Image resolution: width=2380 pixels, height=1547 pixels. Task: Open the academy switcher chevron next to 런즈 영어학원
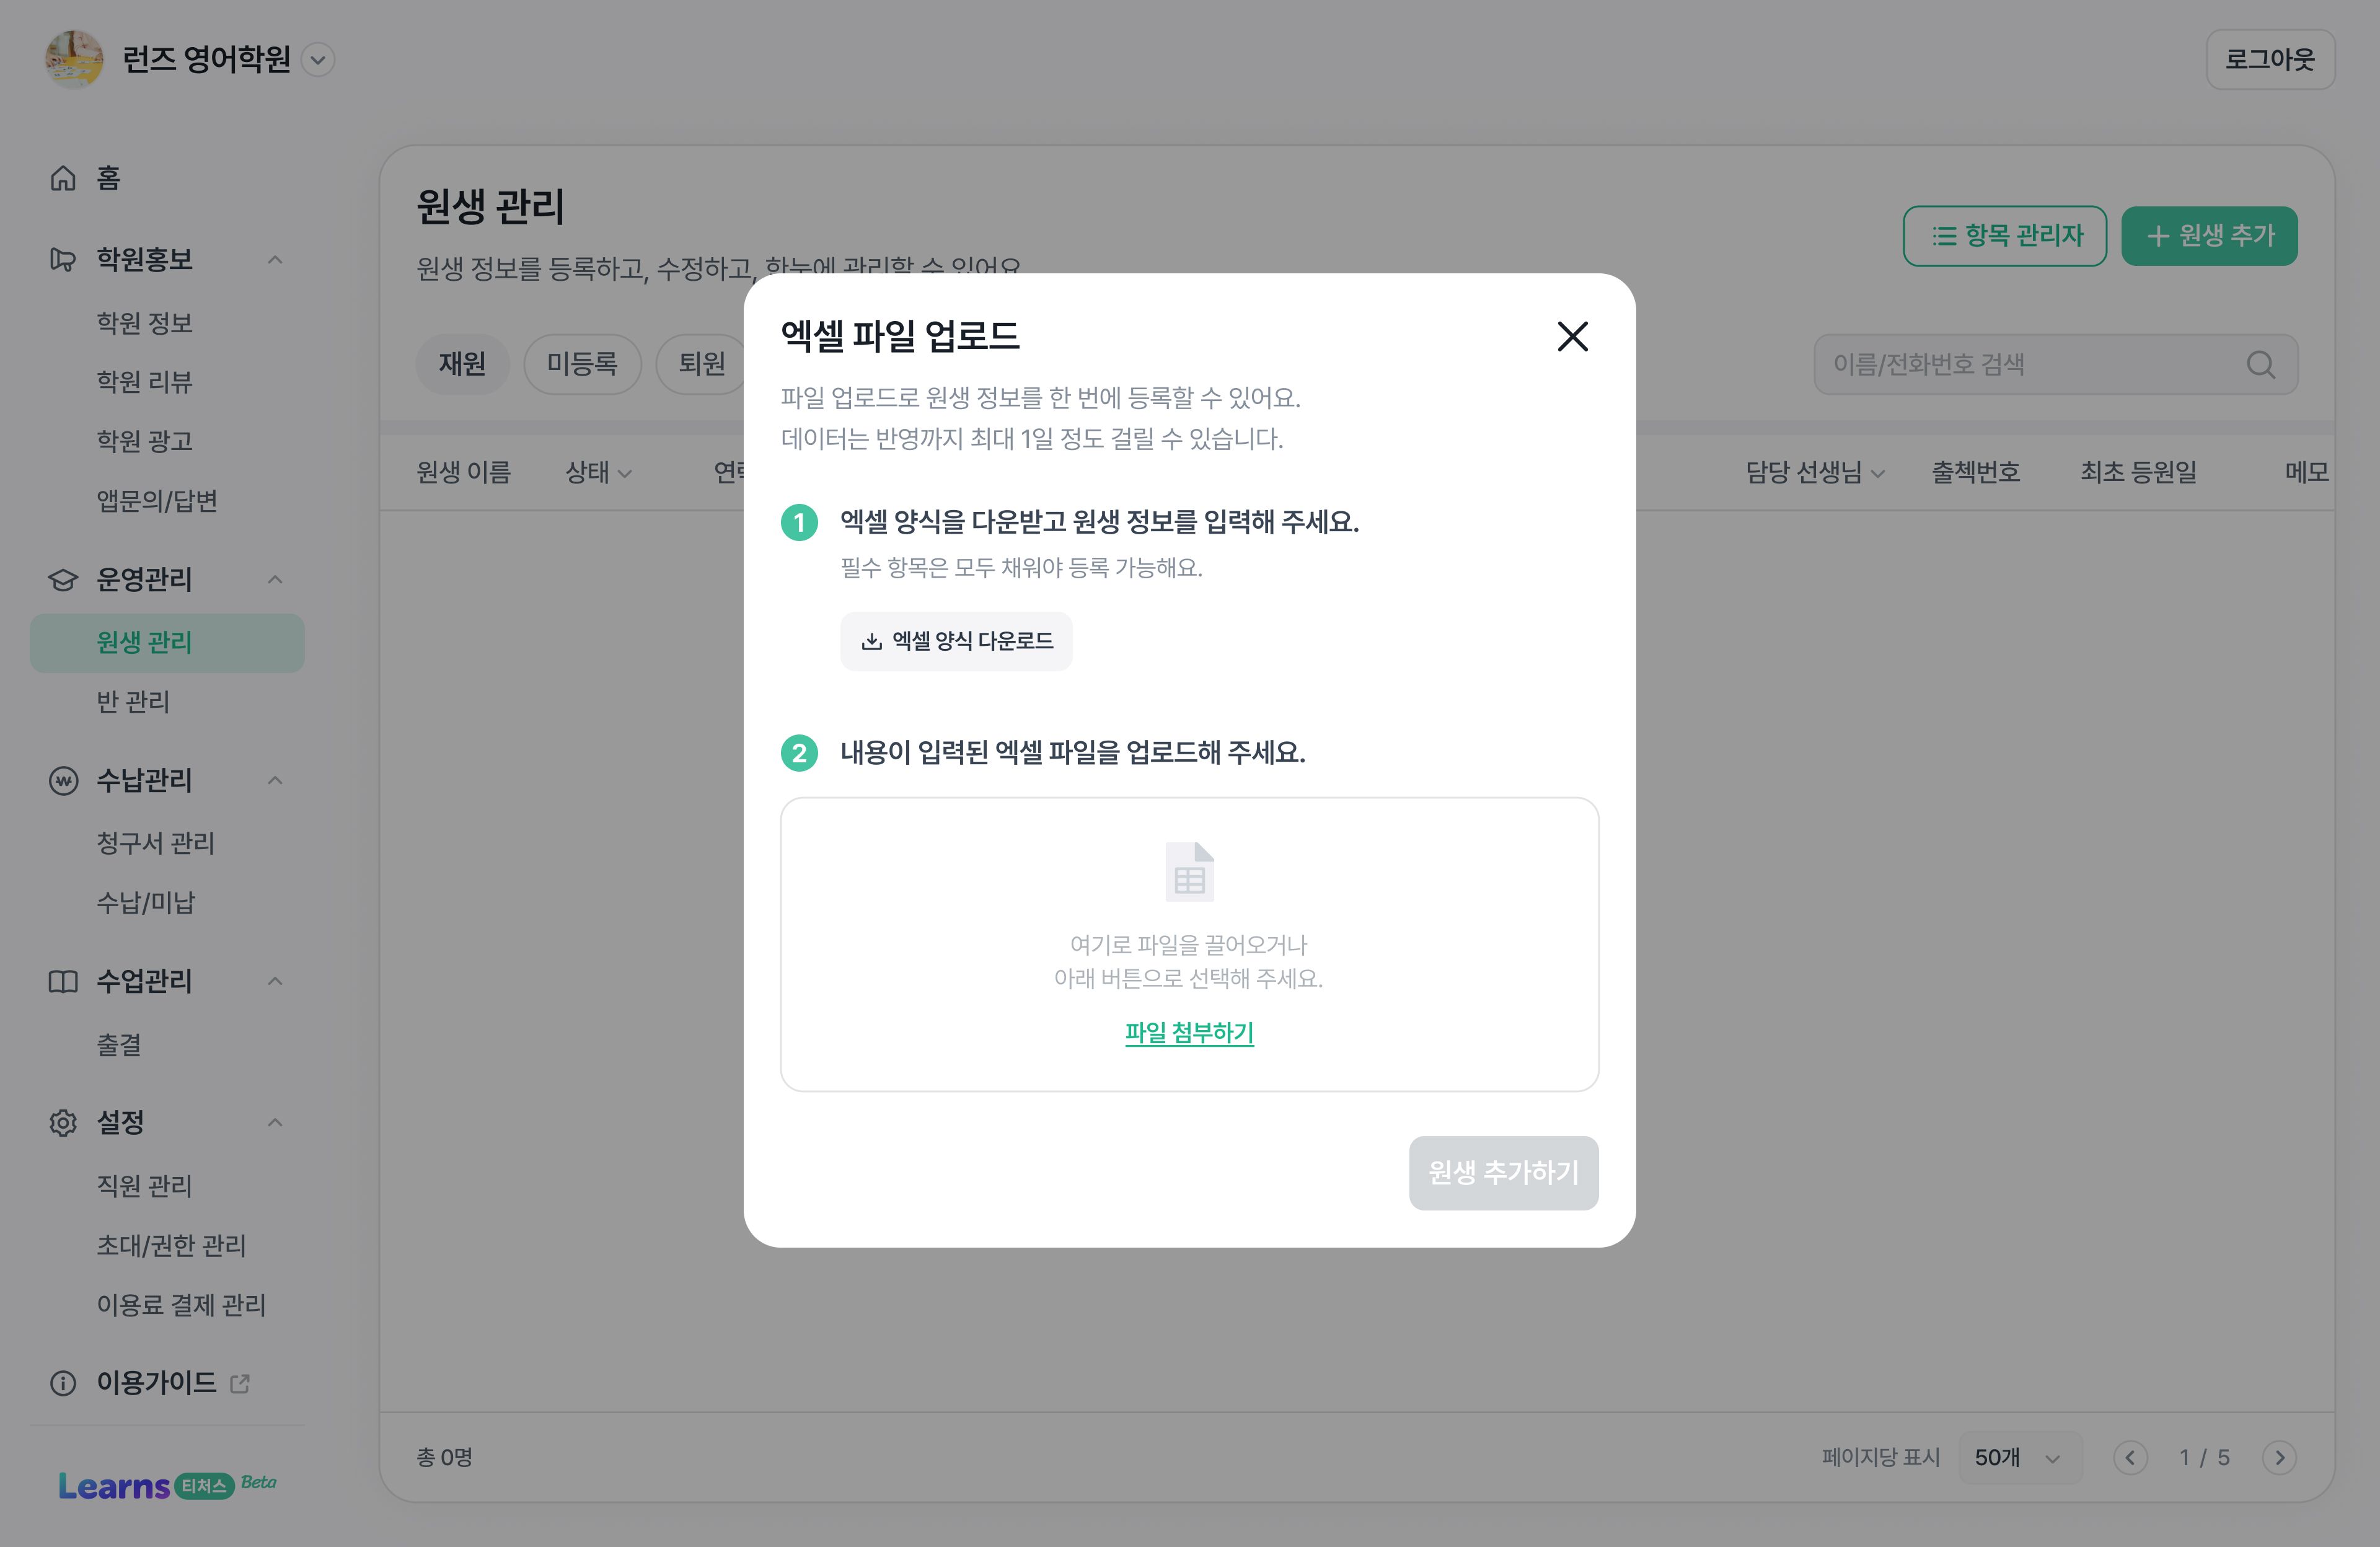(x=318, y=60)
